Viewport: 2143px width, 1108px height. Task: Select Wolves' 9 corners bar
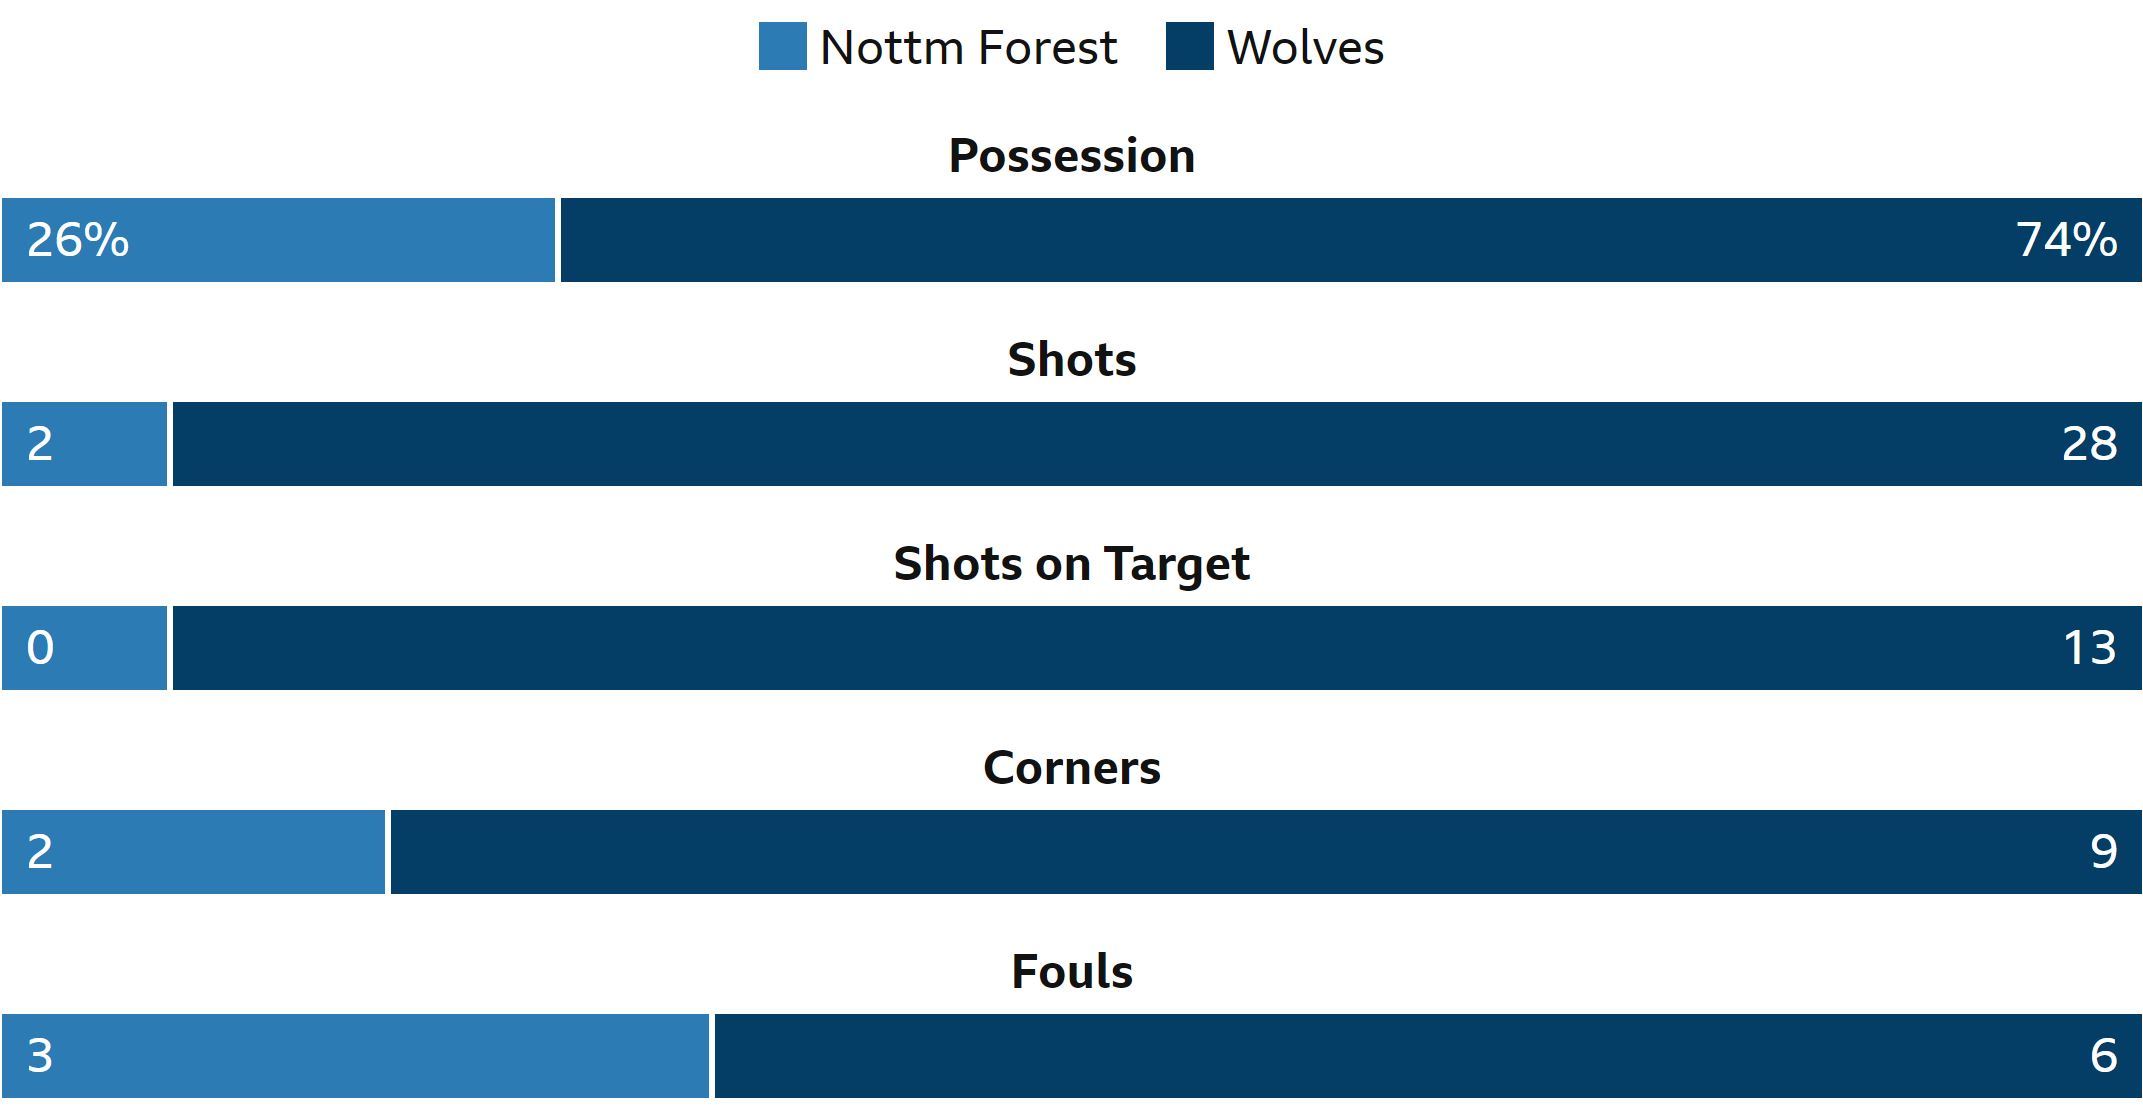point(1266,852)
